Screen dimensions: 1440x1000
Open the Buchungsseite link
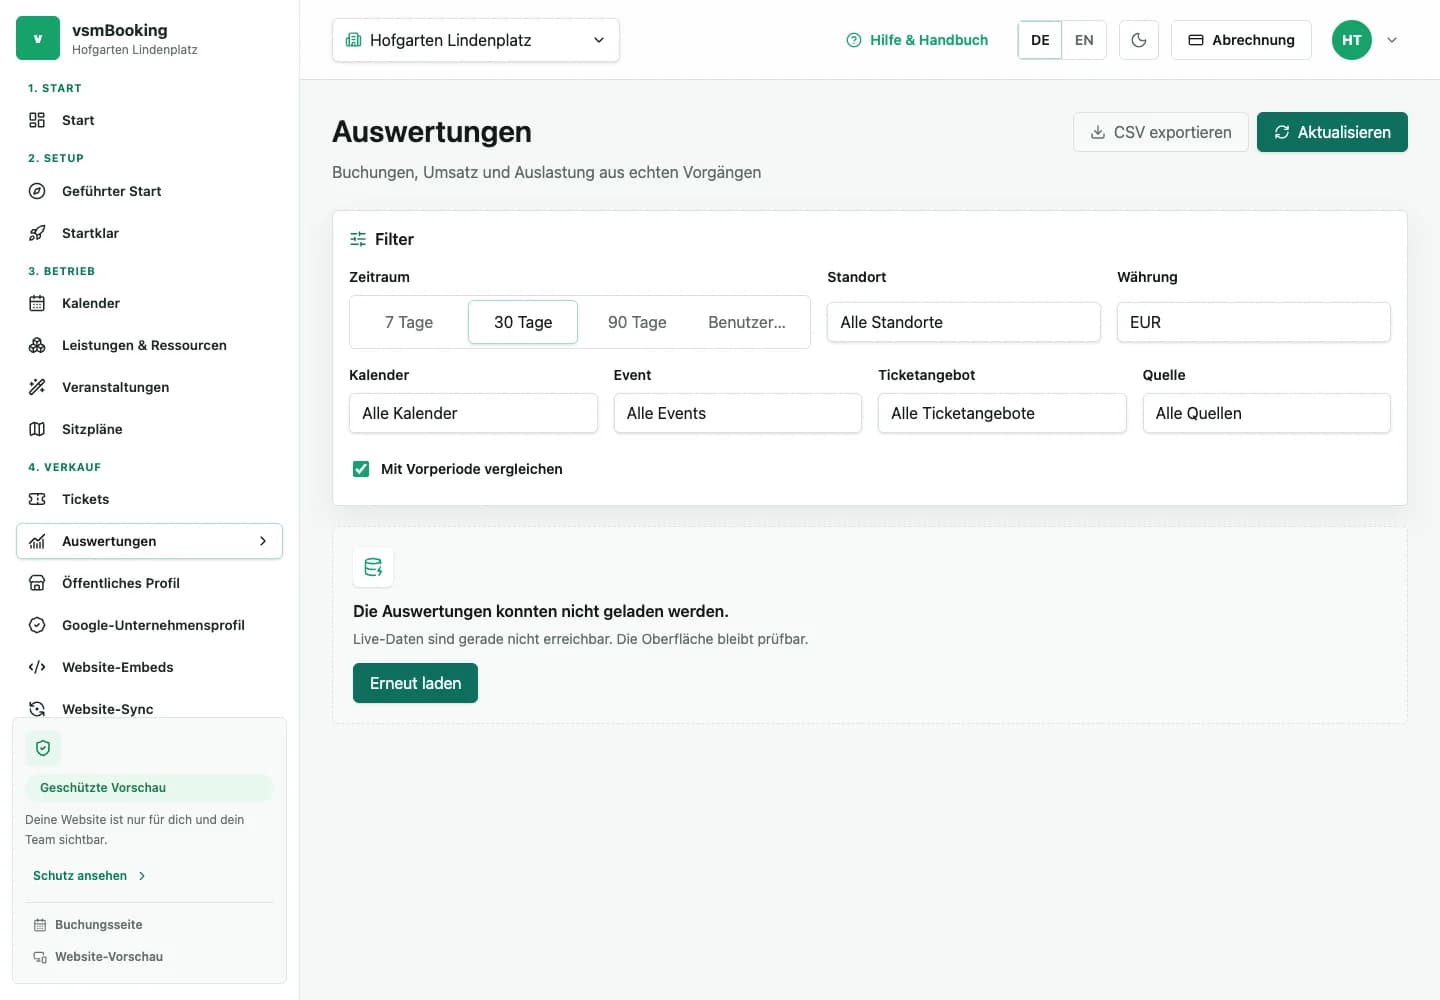point(88,925)
